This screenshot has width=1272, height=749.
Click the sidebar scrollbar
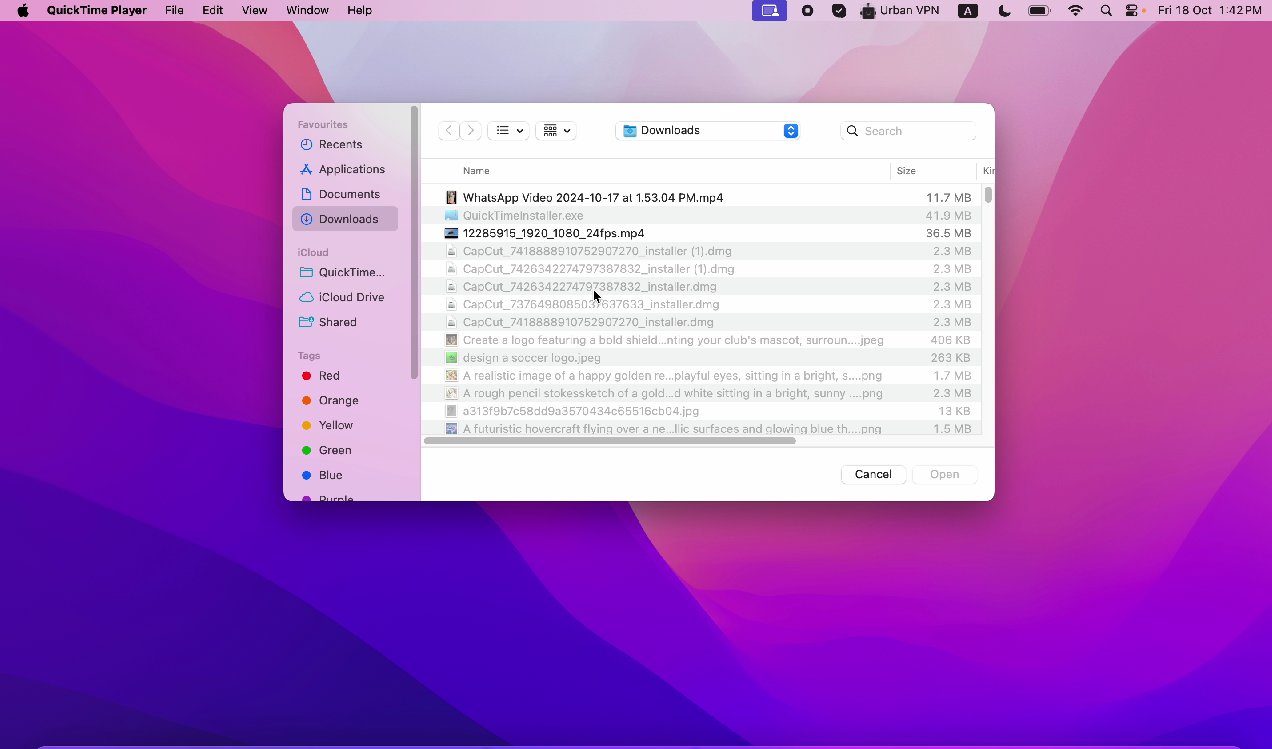point(414,242)
